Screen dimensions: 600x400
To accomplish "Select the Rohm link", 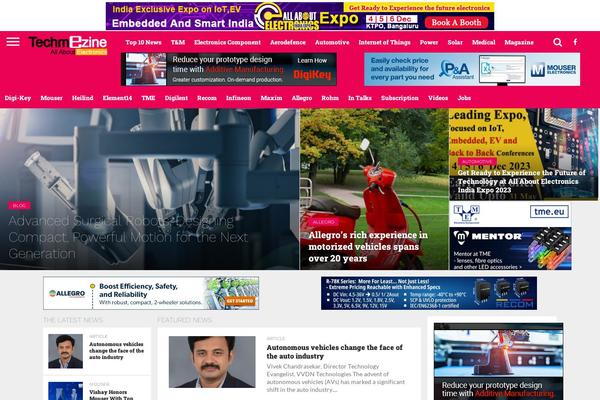I will [x=330, y=98].
